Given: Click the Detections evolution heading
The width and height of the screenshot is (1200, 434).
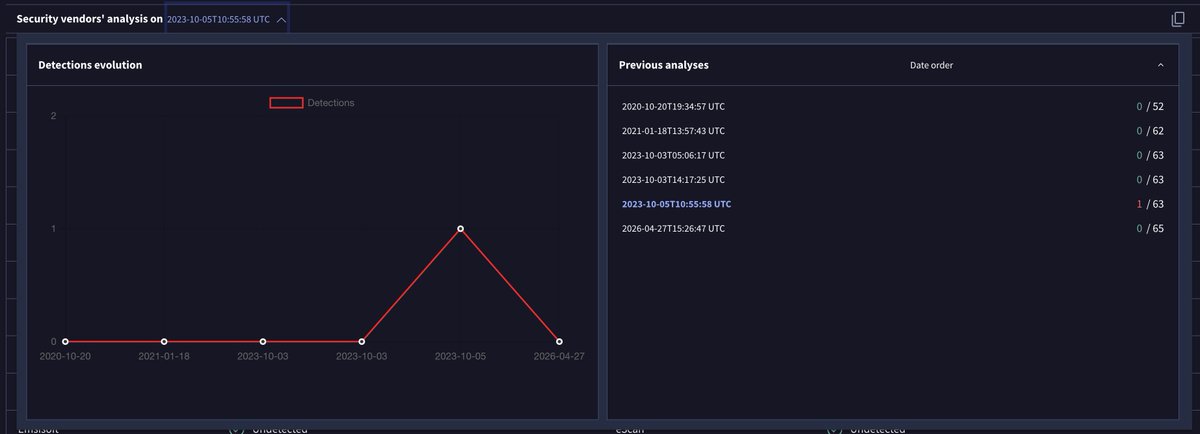Looking at the screenshot, I should click(90, 65).
